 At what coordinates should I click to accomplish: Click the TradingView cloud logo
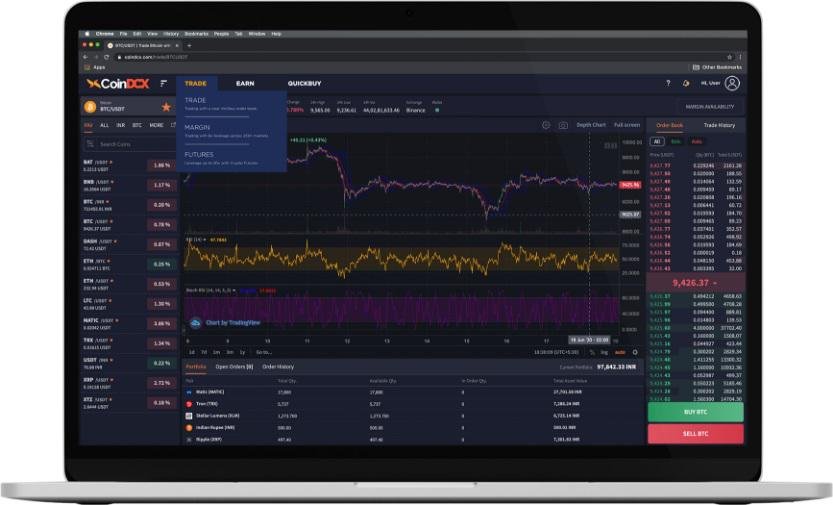[x=196, y=323]
